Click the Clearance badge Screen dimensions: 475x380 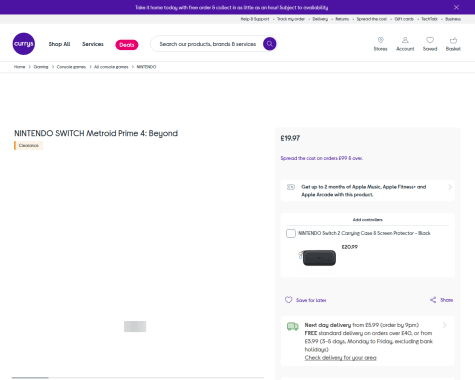[28, 146]
